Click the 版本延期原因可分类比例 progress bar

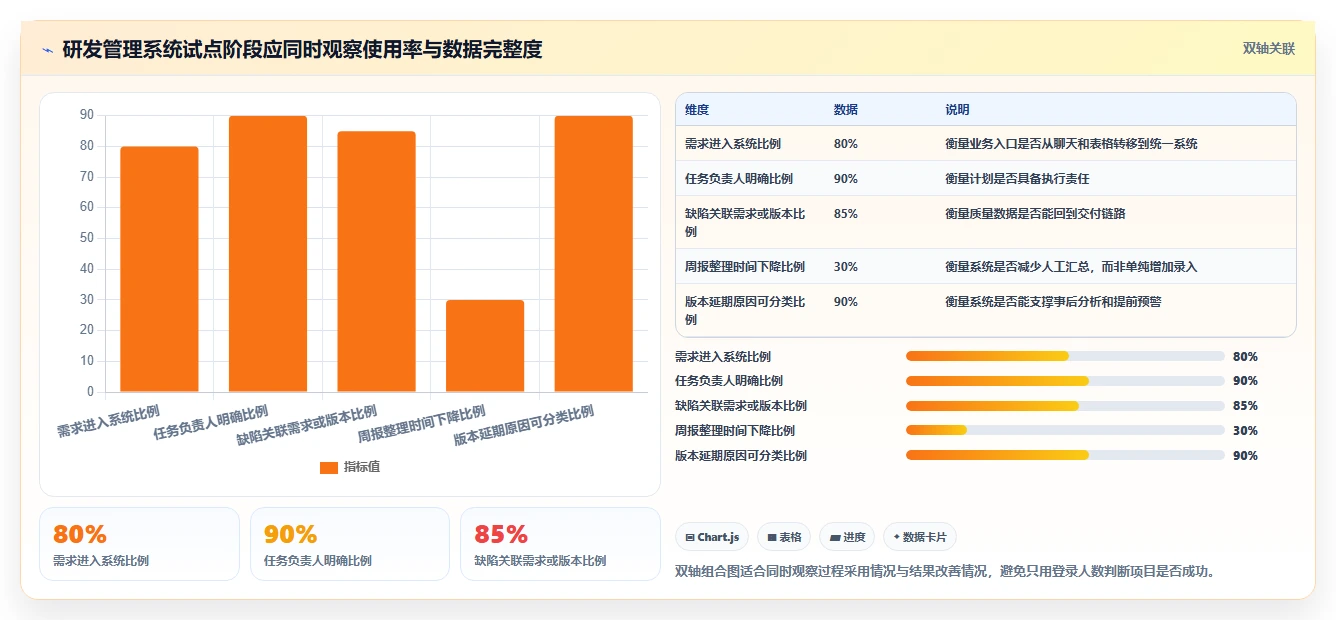tap(1065, 455)
